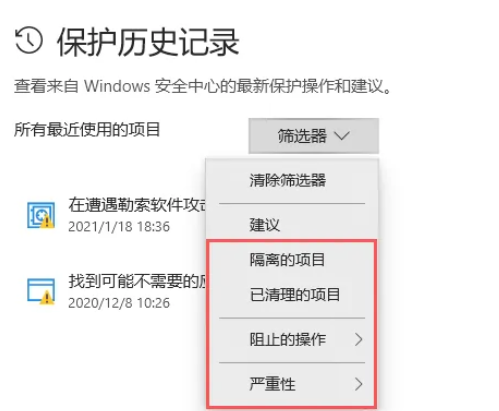Choose 清除筛选器 to clear filters

[x=287, y=180]
